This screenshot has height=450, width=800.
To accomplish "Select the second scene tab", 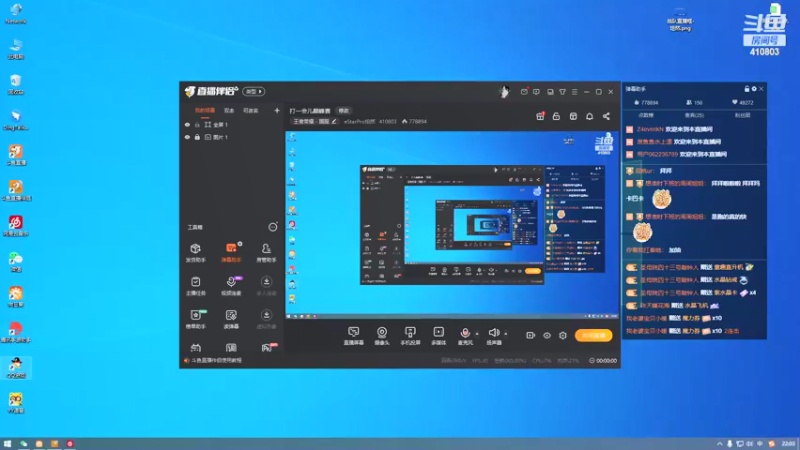I will coord(229,110).
